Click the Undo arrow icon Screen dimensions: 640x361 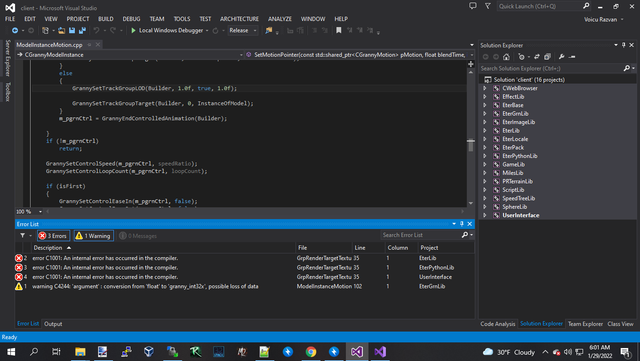[96, 31]
